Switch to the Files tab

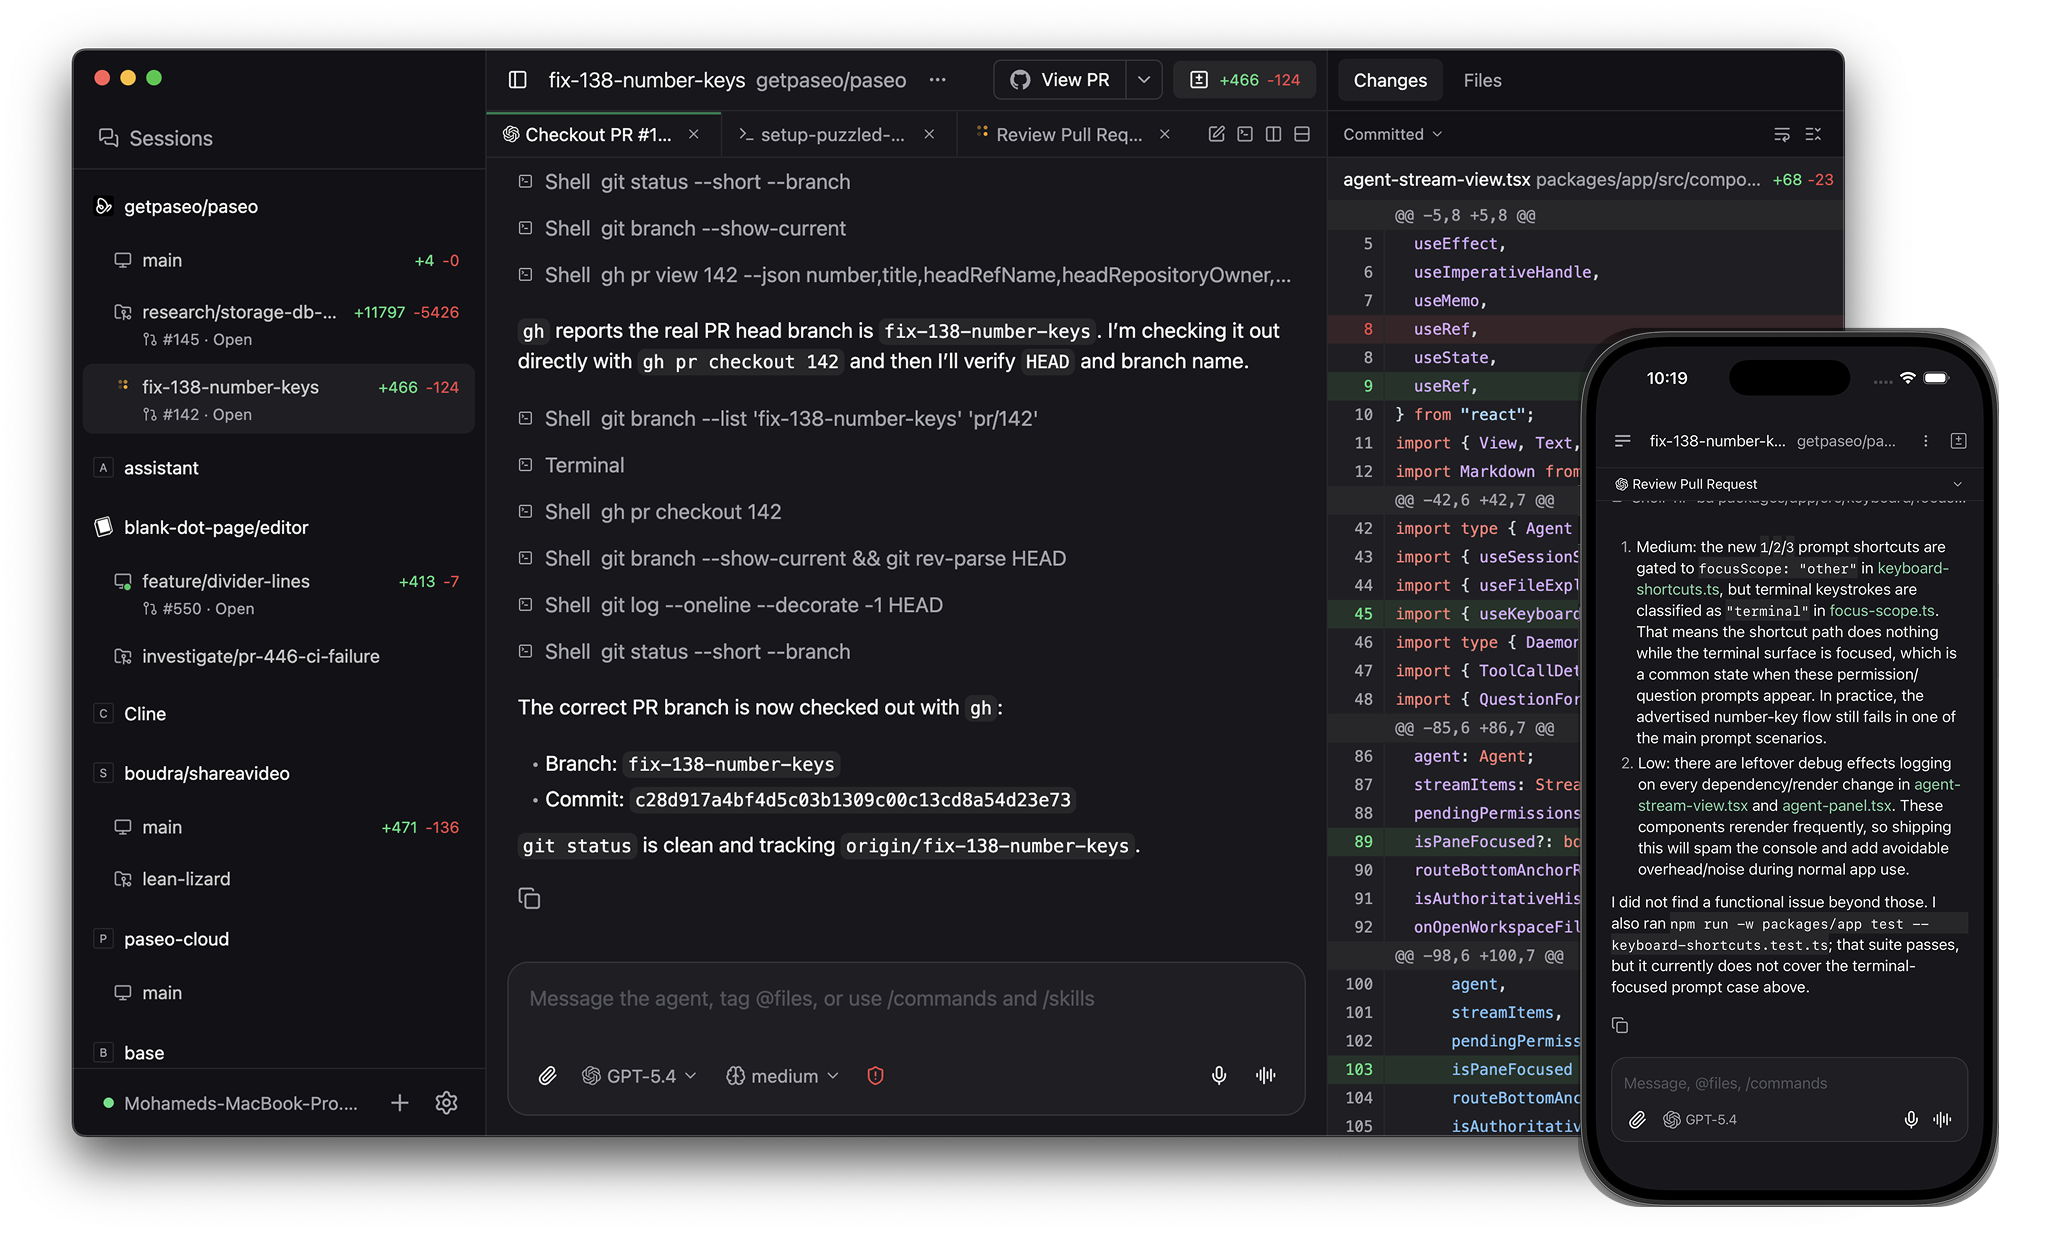click(1482, 80)
